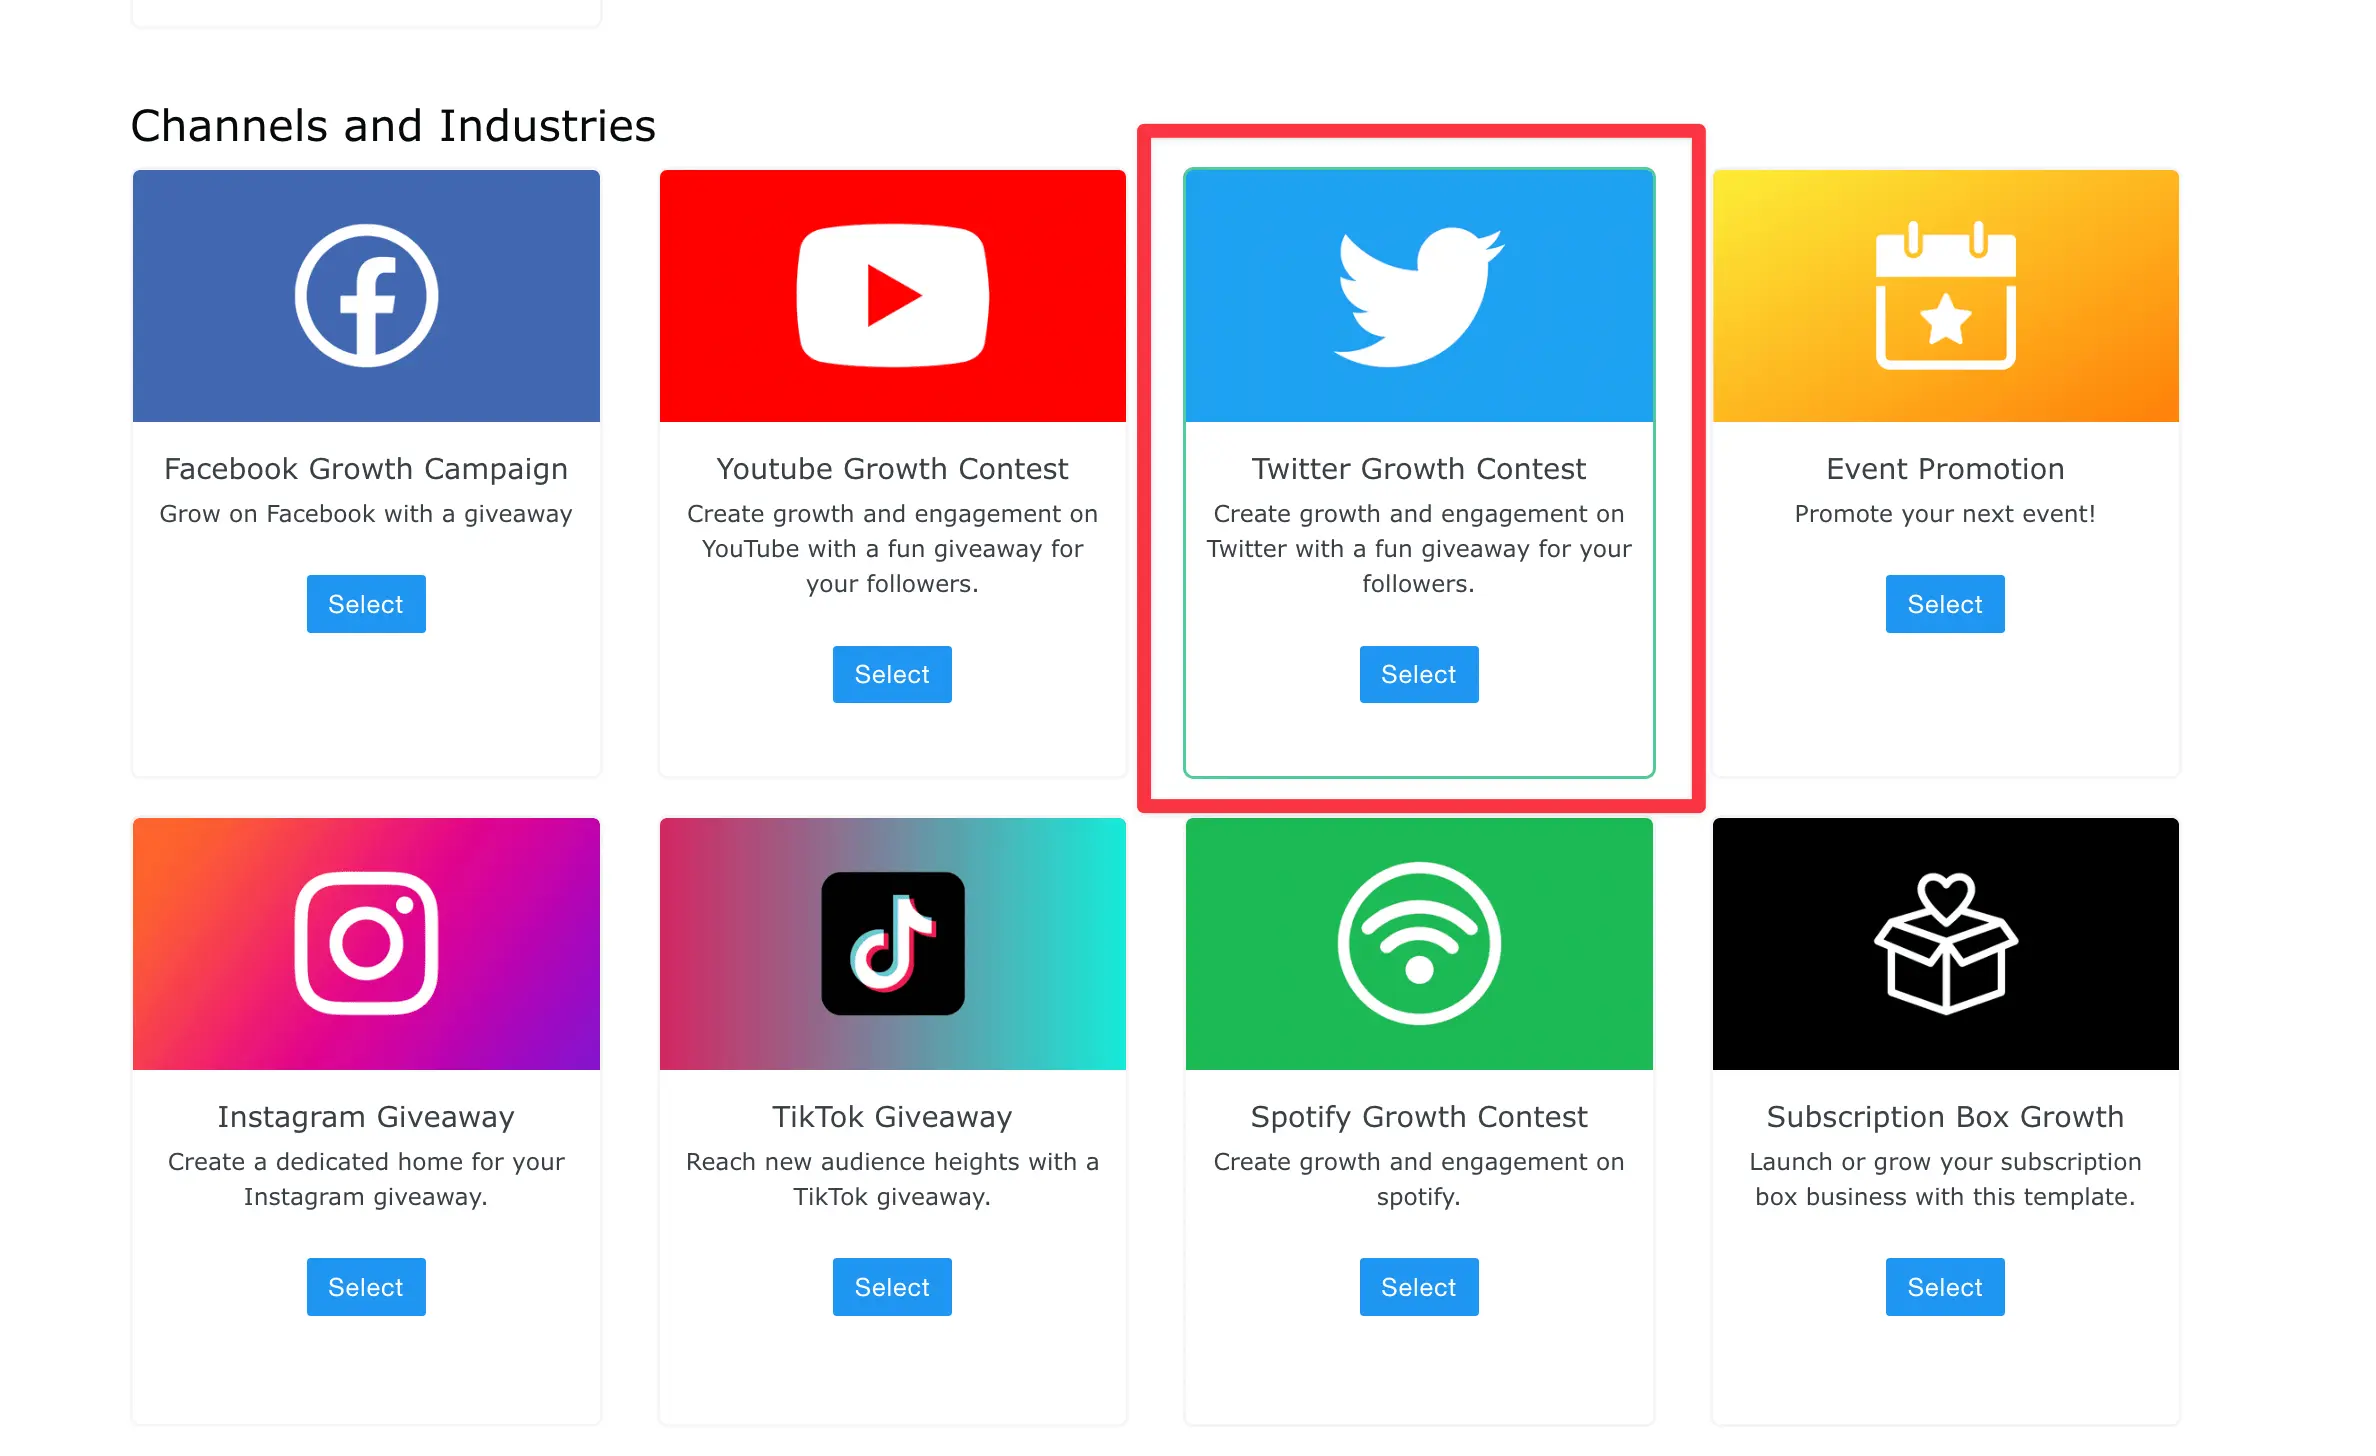Click Select for YouTube Growth Contest
This screenshot has width=2376, height=1456.
click(891, 674)
